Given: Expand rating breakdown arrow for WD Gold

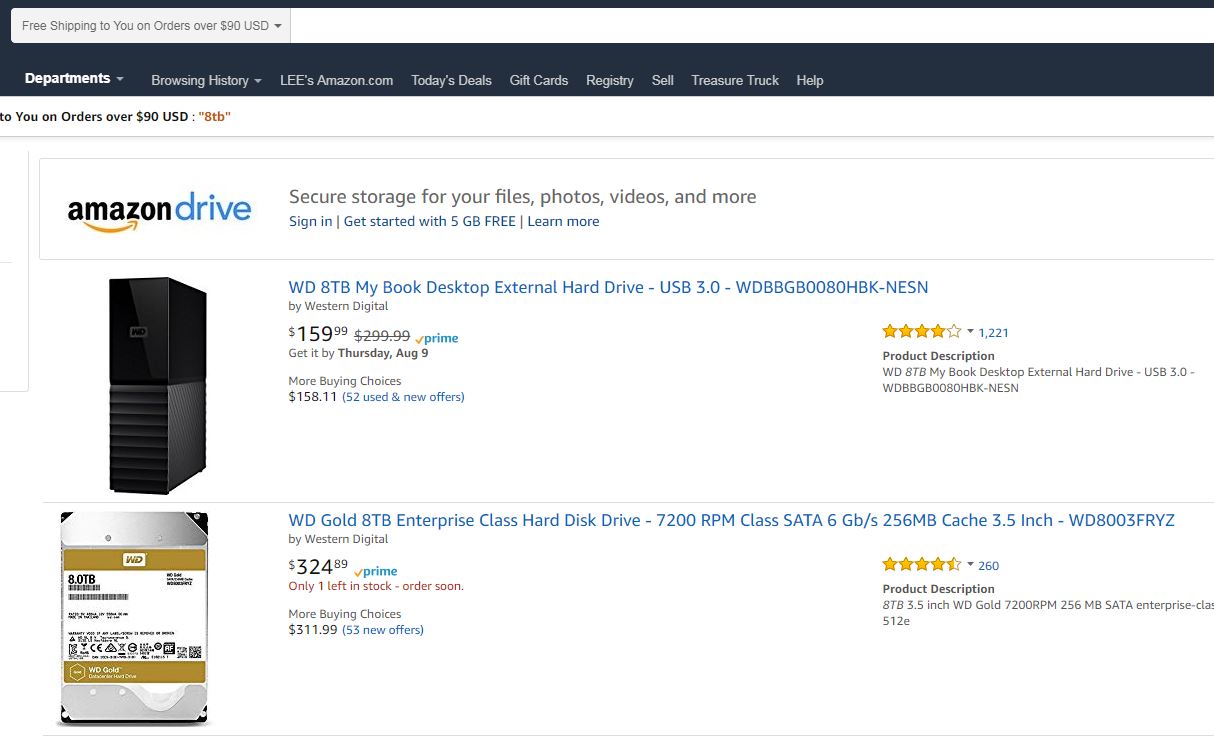Looking at the screenshot, I should 970,565.
